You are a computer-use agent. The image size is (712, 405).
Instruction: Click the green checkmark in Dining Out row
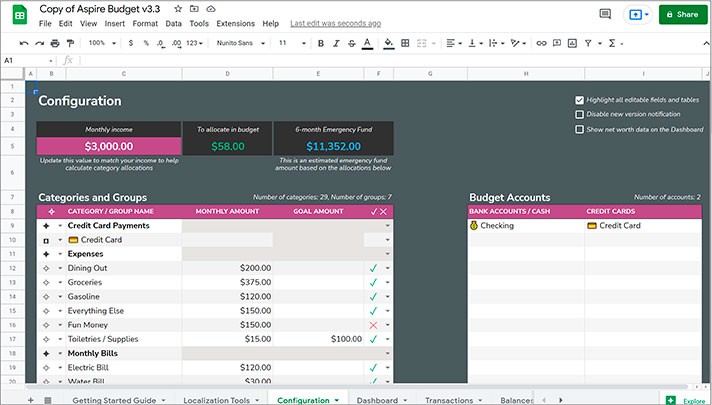[x=373, y=268]
